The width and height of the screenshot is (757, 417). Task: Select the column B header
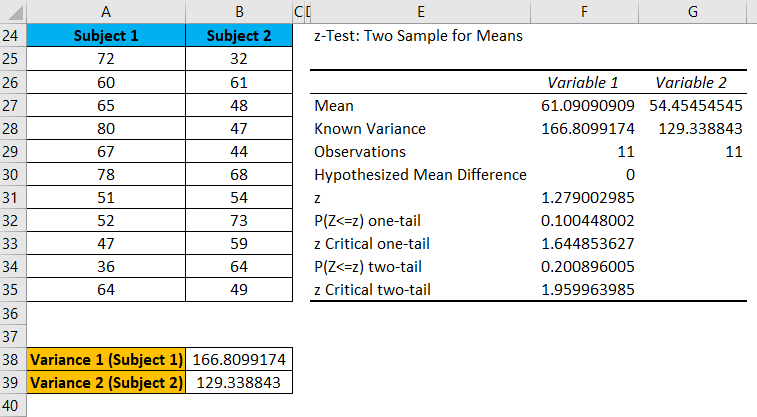pyautogui.click(x=239, y=11)
